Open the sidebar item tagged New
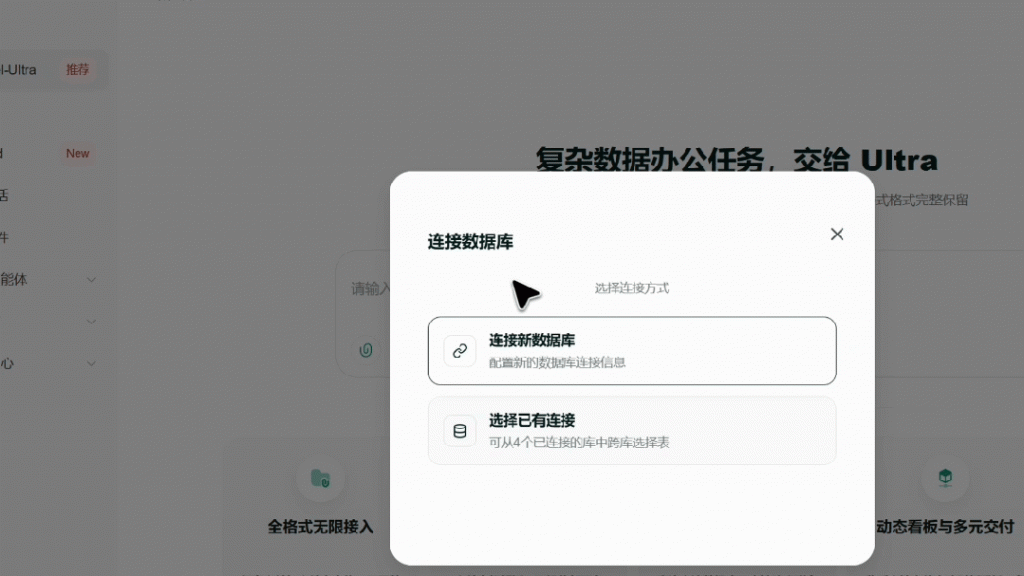Viewport: 1024px width, 576px height. click(x=49, y=153)
